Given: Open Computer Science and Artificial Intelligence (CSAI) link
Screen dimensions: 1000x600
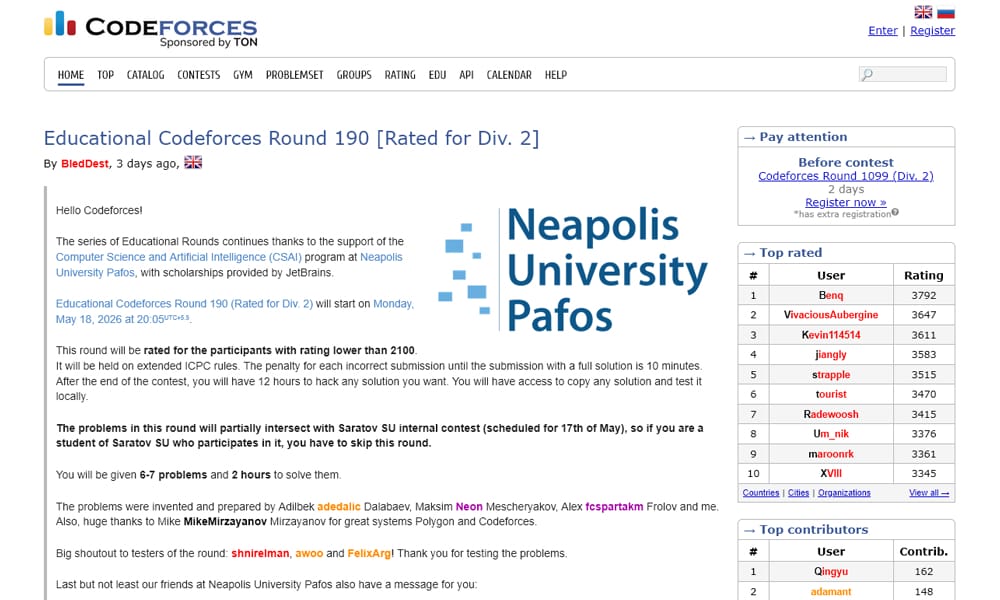Looking at the screenshot, I should point(179,257).
